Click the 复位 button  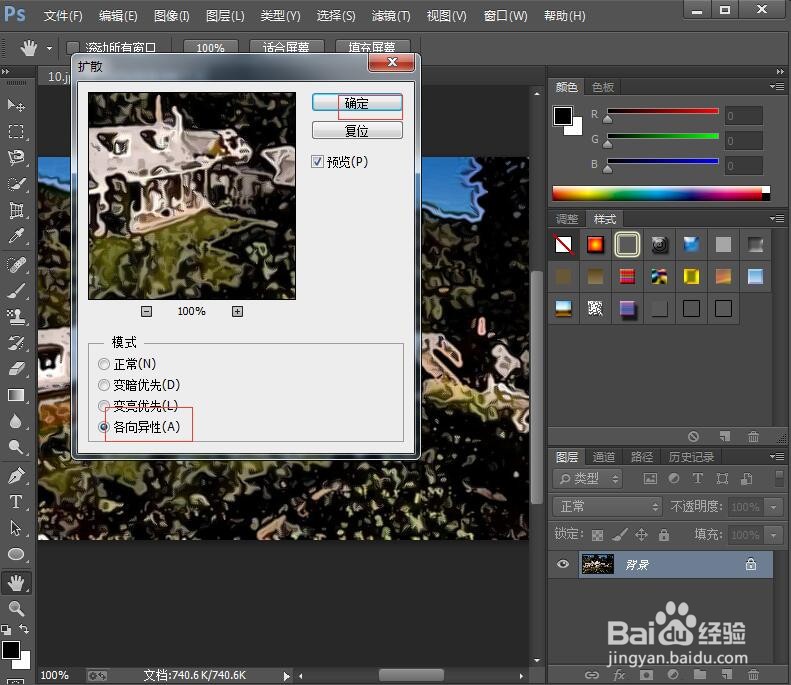[x=357, y=131]
